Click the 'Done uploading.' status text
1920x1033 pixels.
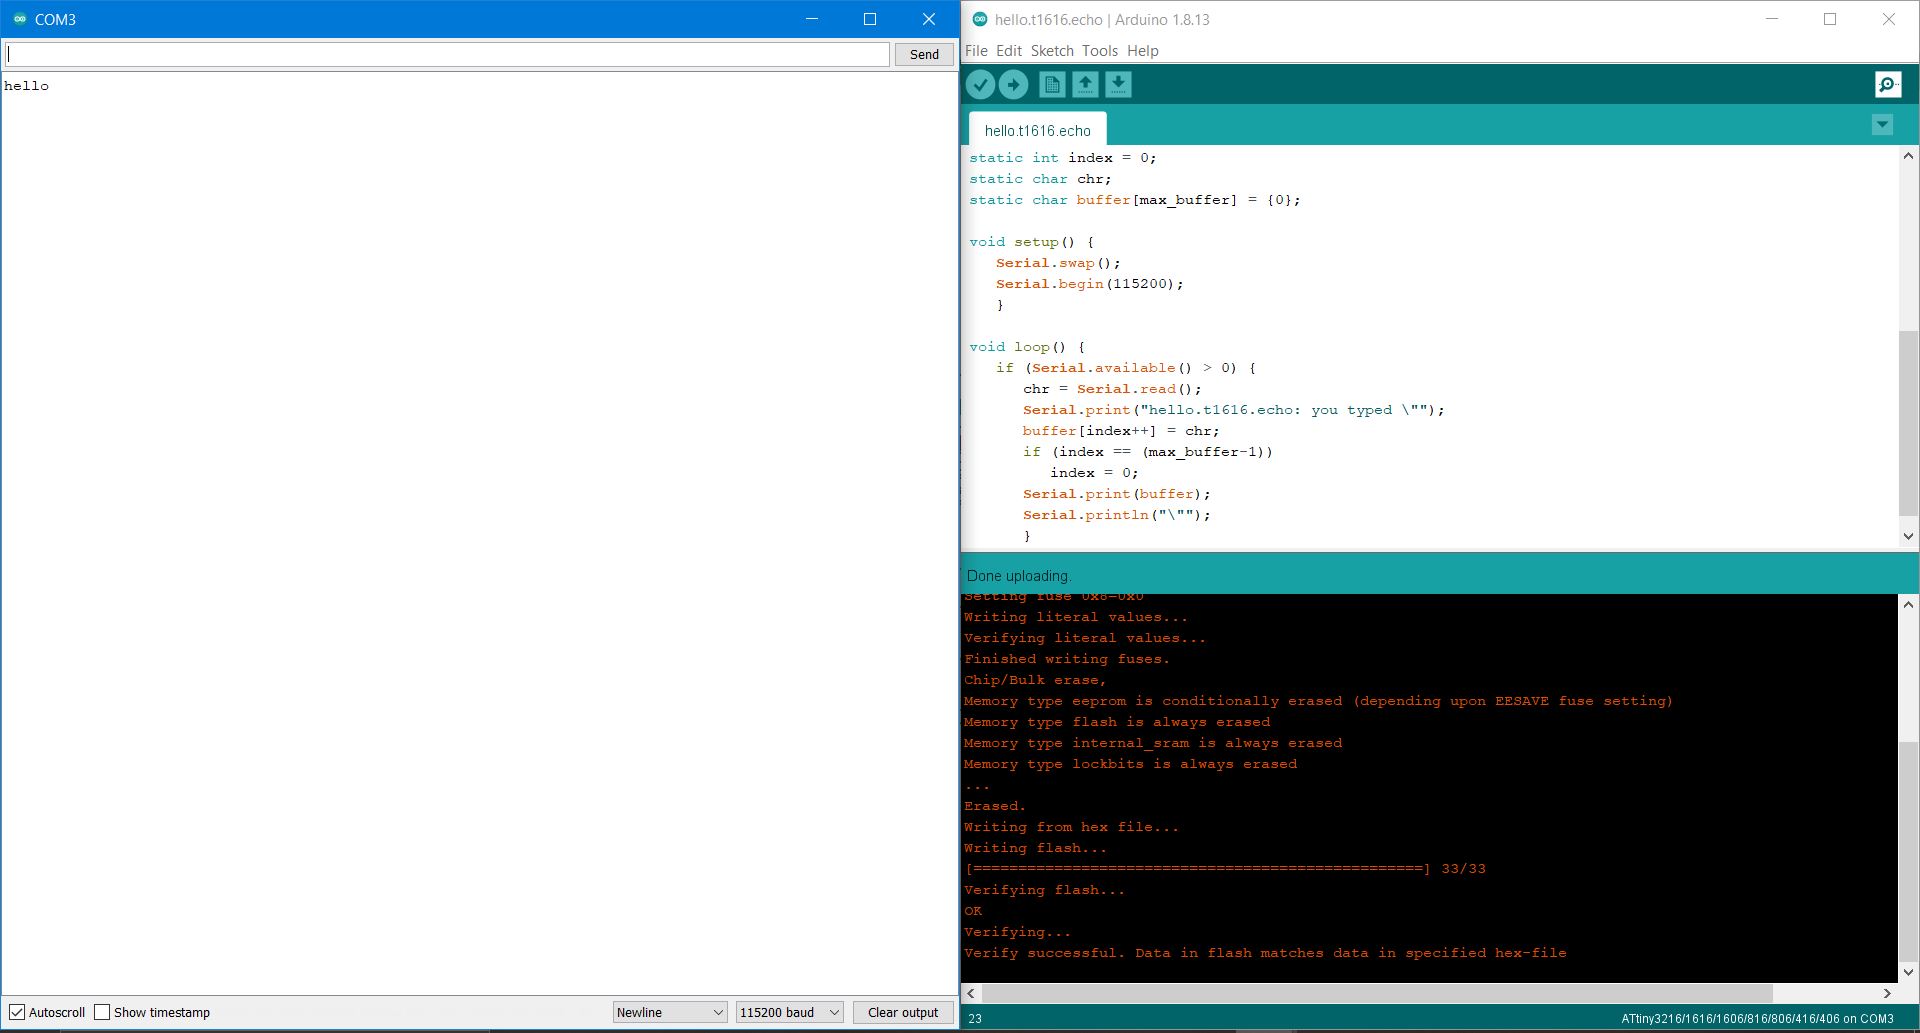tap(1019, 576)
